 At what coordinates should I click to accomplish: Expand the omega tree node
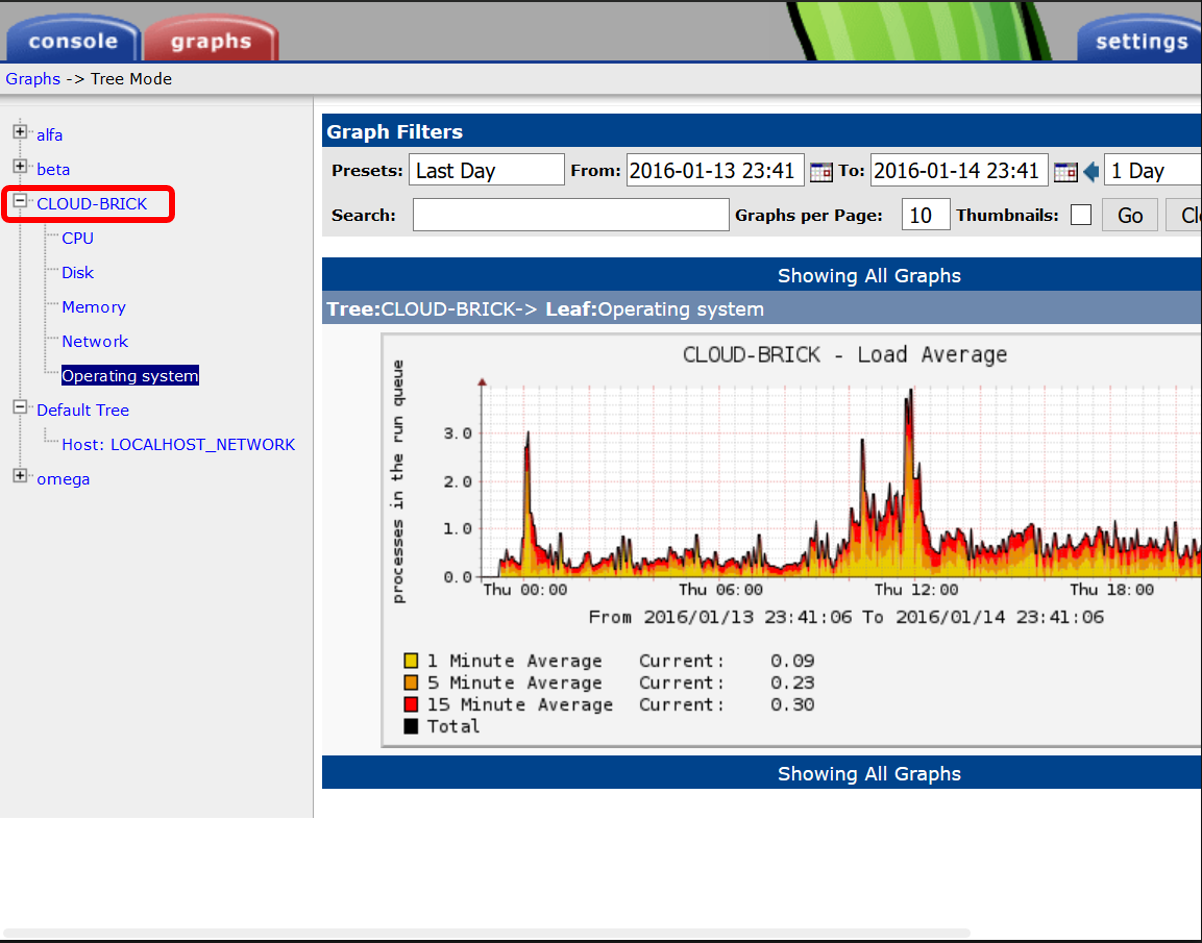pyautogui.click(x=20, y=476)
